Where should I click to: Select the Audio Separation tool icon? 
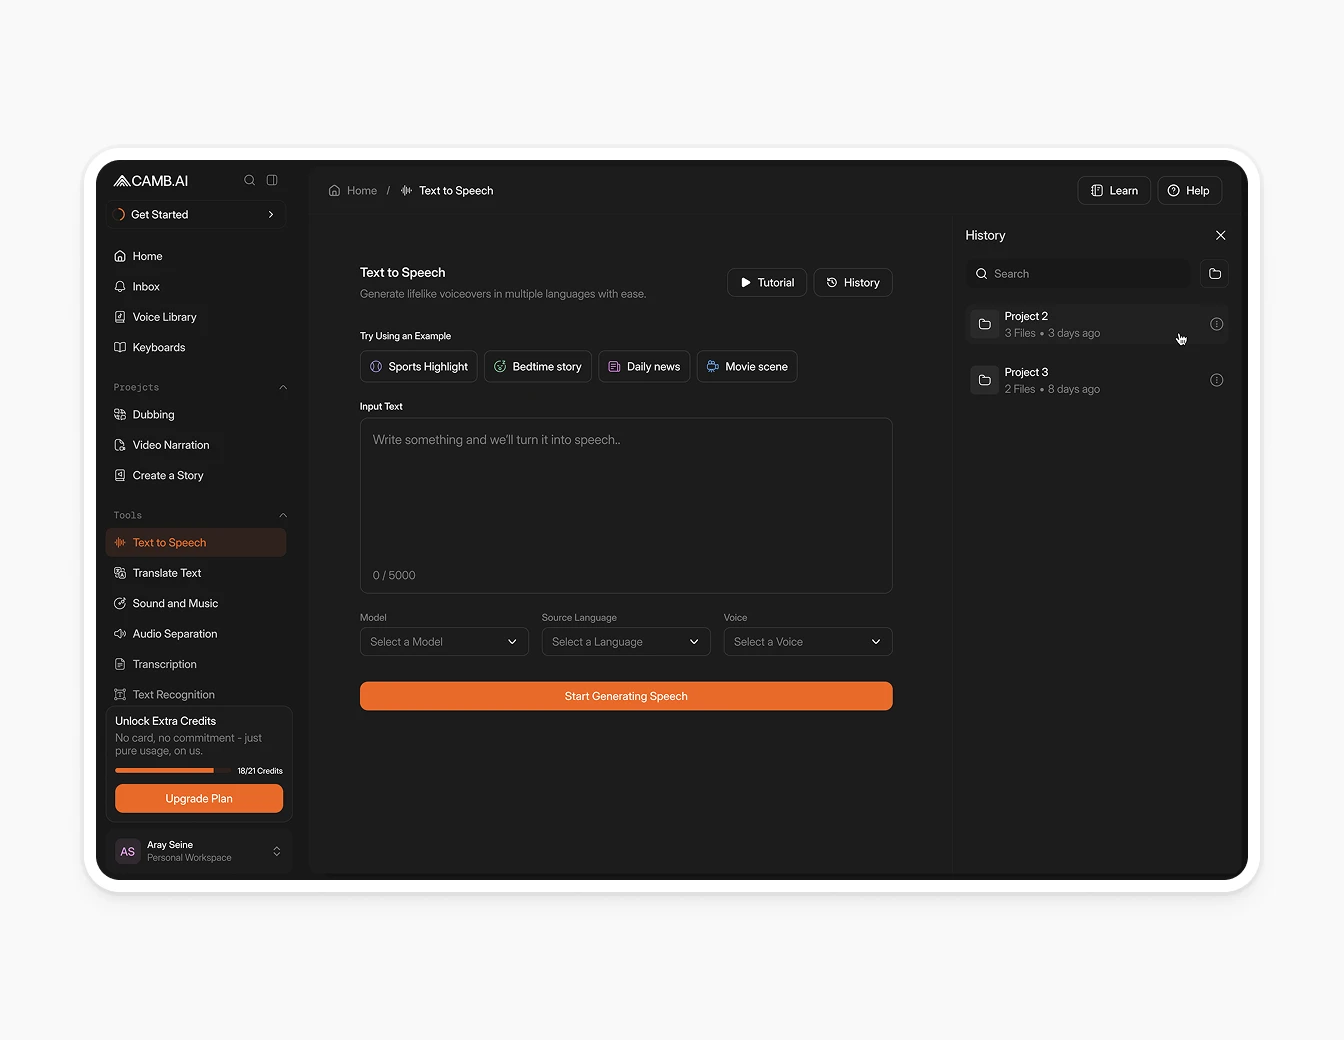tap(119, 633)
